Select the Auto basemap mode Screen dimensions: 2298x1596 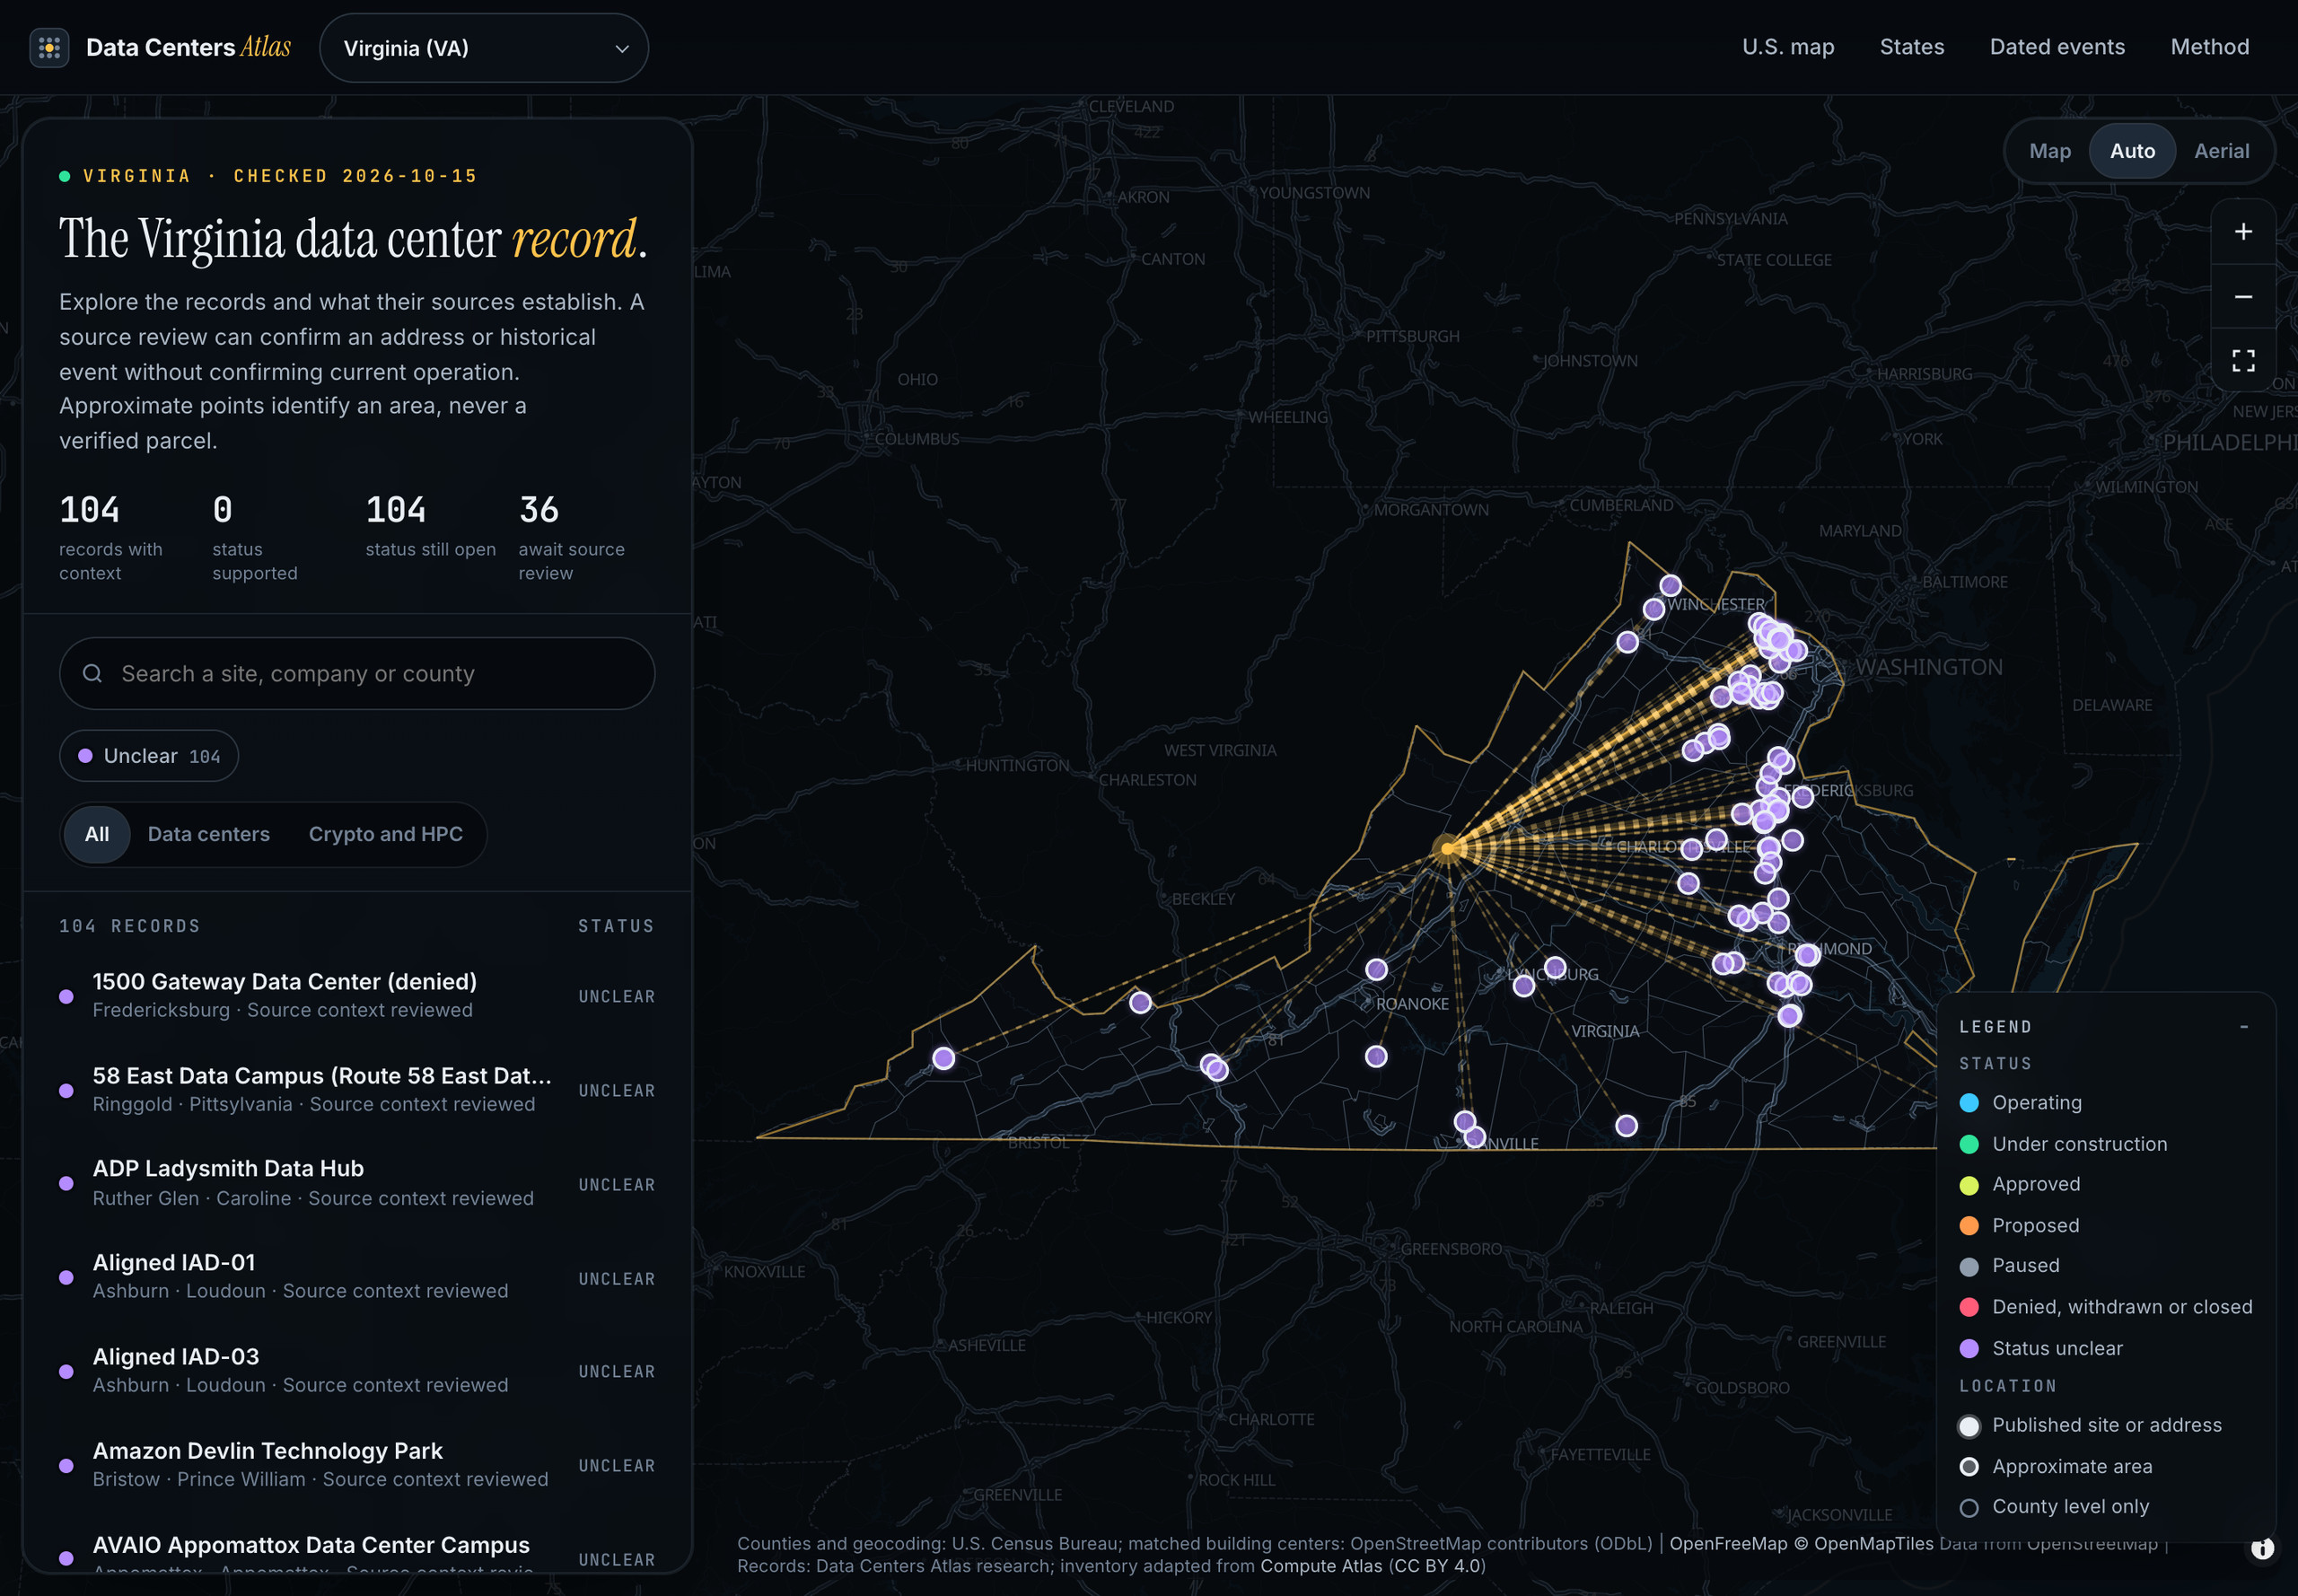[x=2132, y=151]
